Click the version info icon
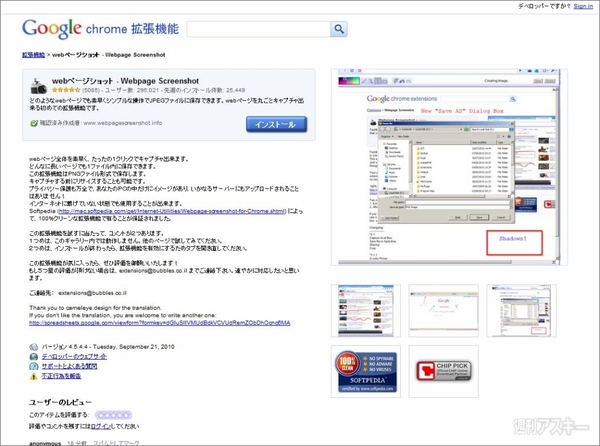The width and height of the screenshot is (600, 446). click(34, 347)
